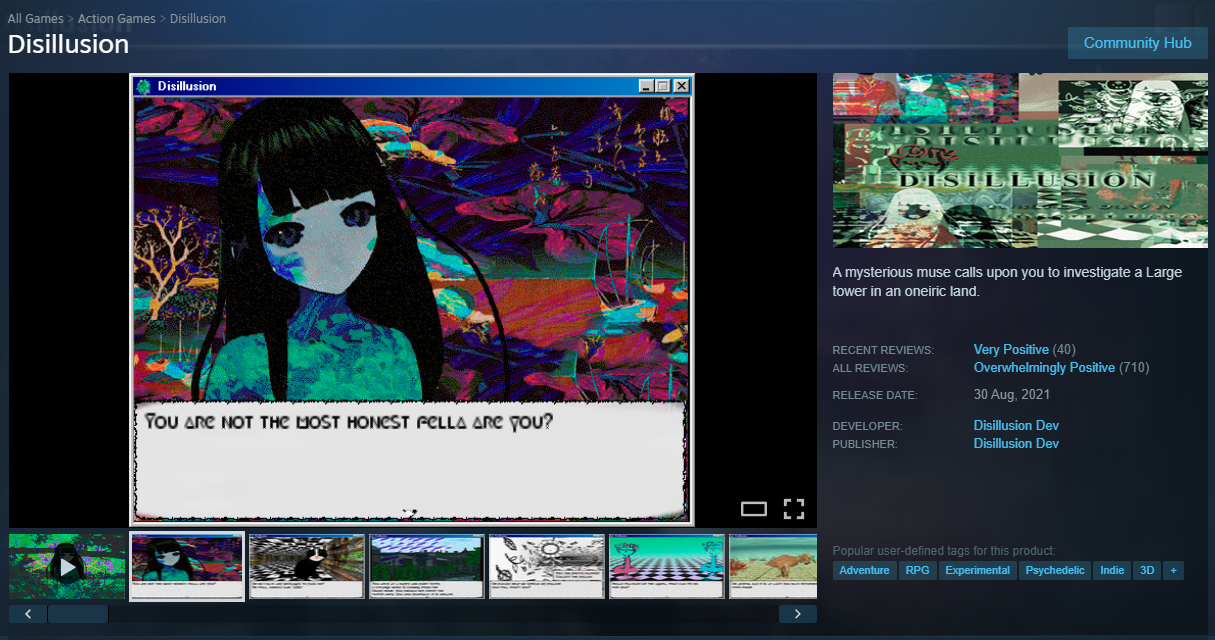Screen dimensions: 1215x640
Task: Select the dark-haired girl screenshot thumbnail
Action: pos(187,567)
